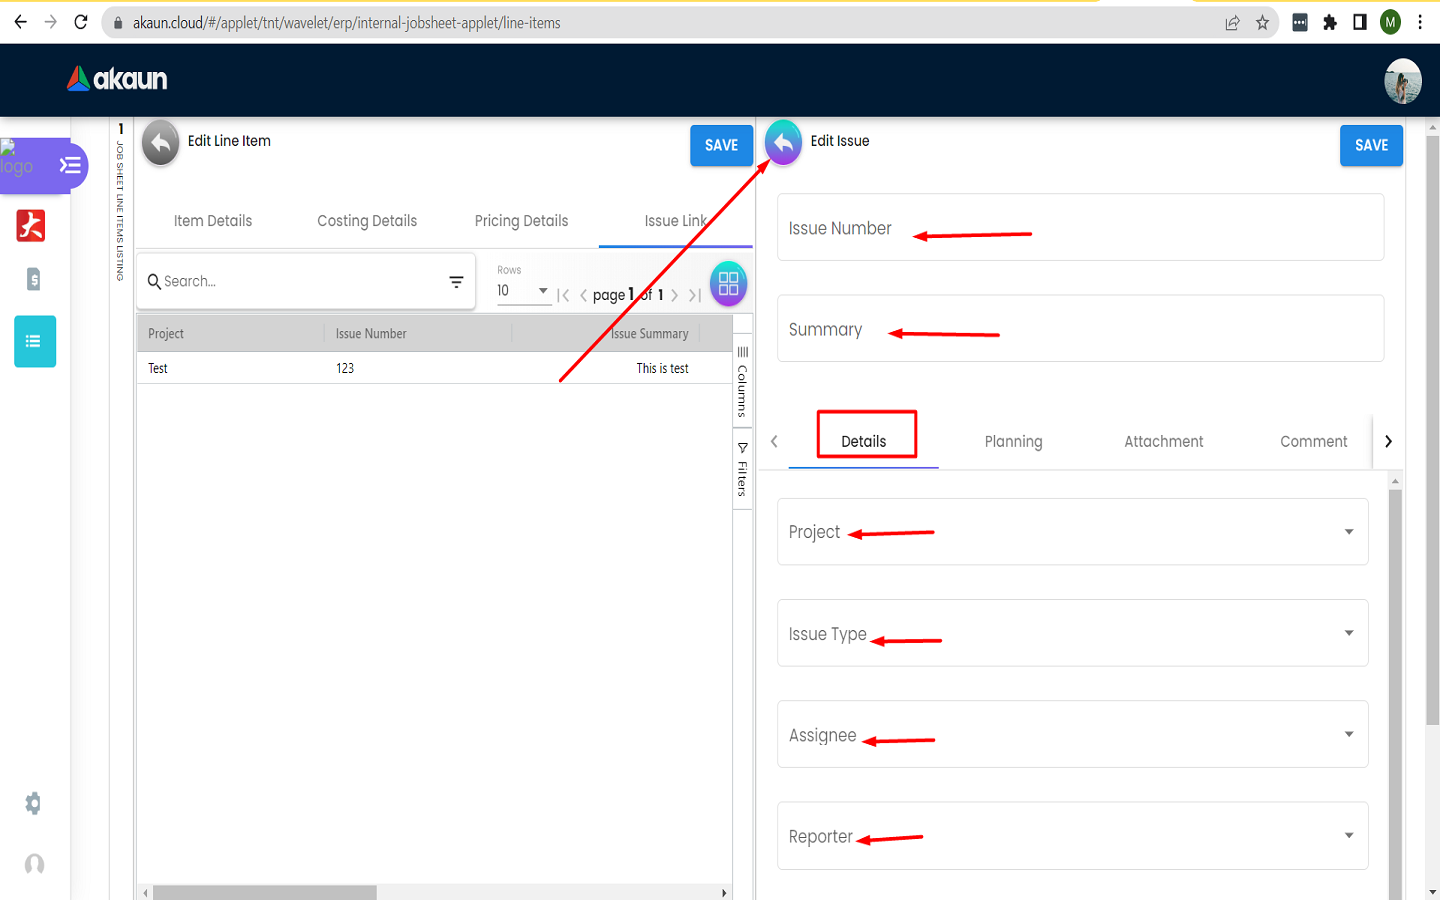Select the teal list icon in sidebar
The image size is (1440, 900).
[34, 342]
